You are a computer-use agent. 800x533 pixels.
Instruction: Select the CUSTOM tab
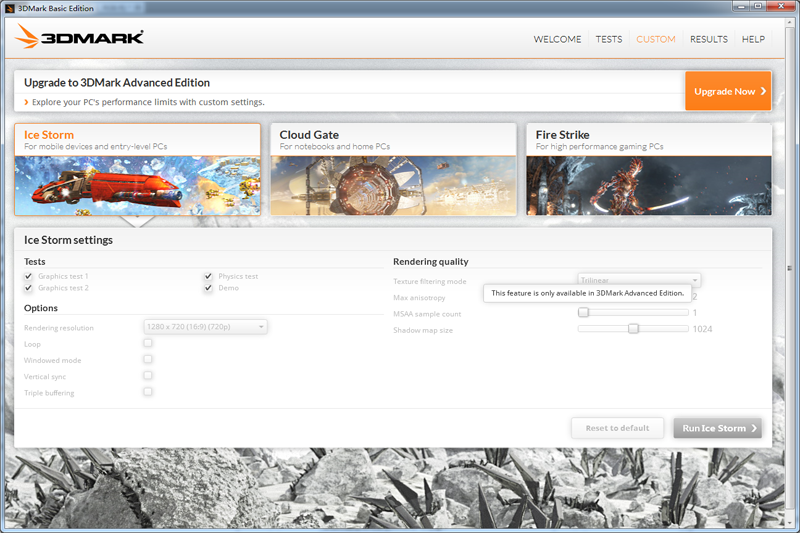pos(656,39)
